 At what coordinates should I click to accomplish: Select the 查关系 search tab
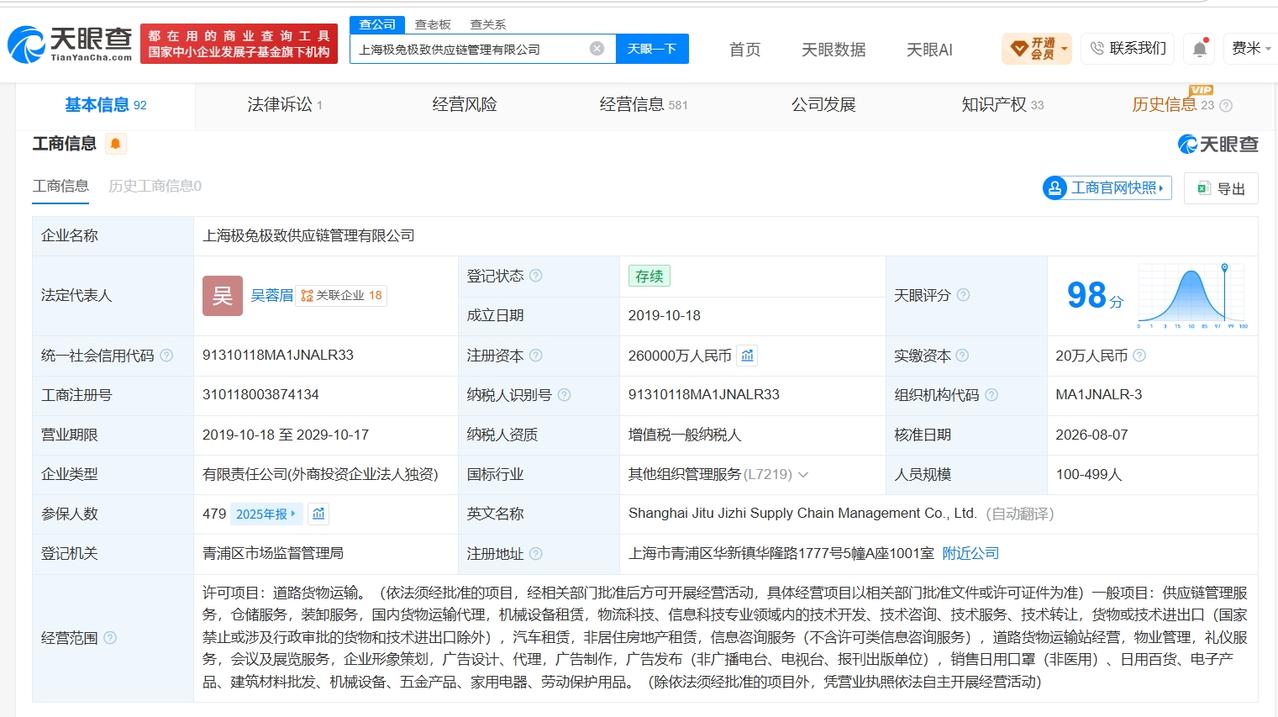click(488, 24)
